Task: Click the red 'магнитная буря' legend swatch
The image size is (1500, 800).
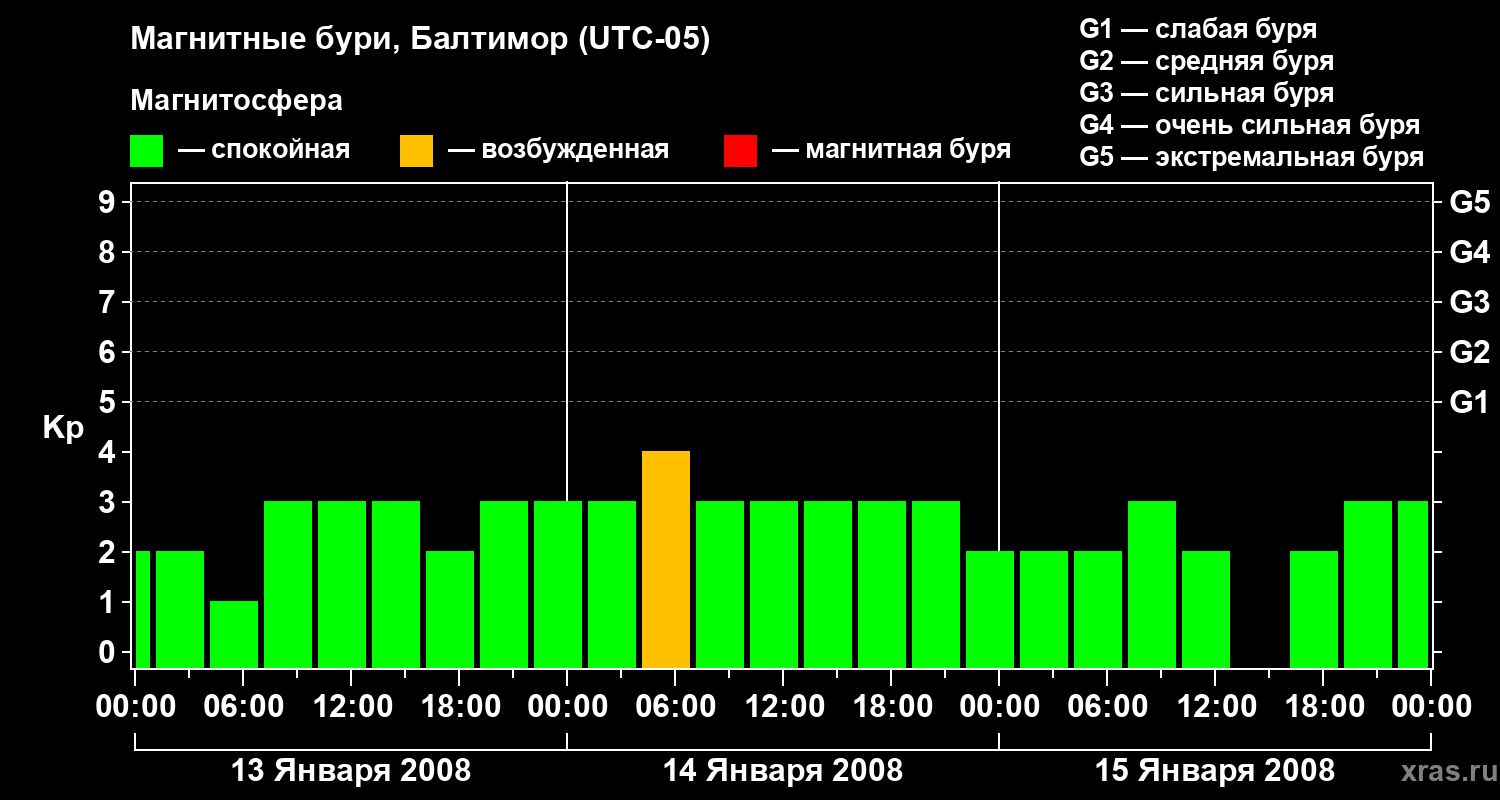Action: (x=740, y=151)
